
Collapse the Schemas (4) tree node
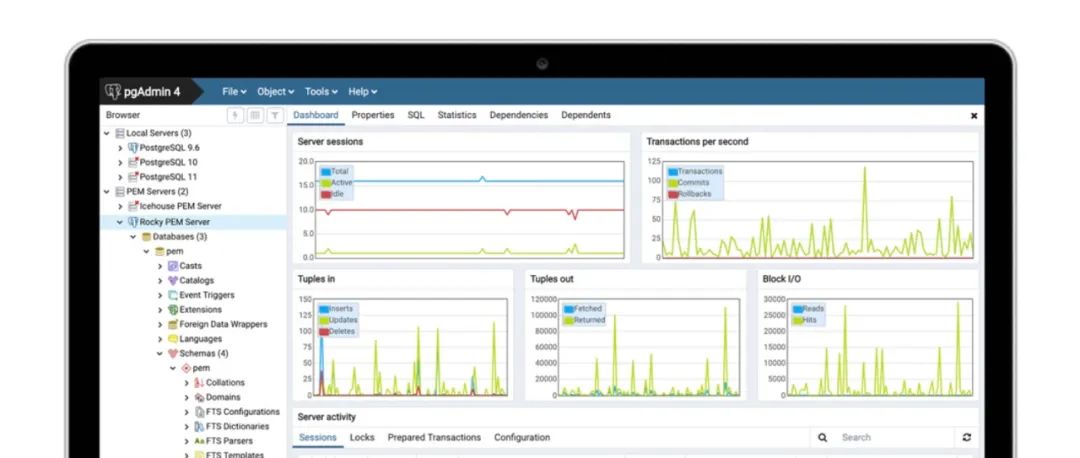click(x=159, y=354)
